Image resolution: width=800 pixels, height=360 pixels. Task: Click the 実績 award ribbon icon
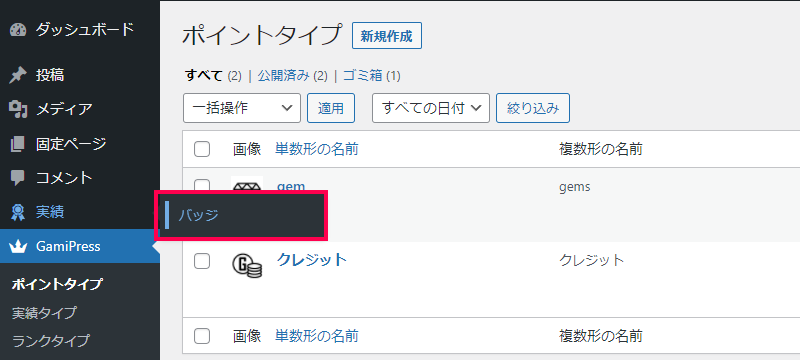tap(18, 212)
